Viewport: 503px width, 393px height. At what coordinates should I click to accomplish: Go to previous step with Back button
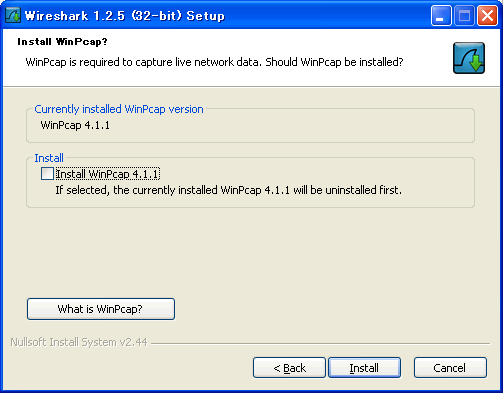click(289, 368)
